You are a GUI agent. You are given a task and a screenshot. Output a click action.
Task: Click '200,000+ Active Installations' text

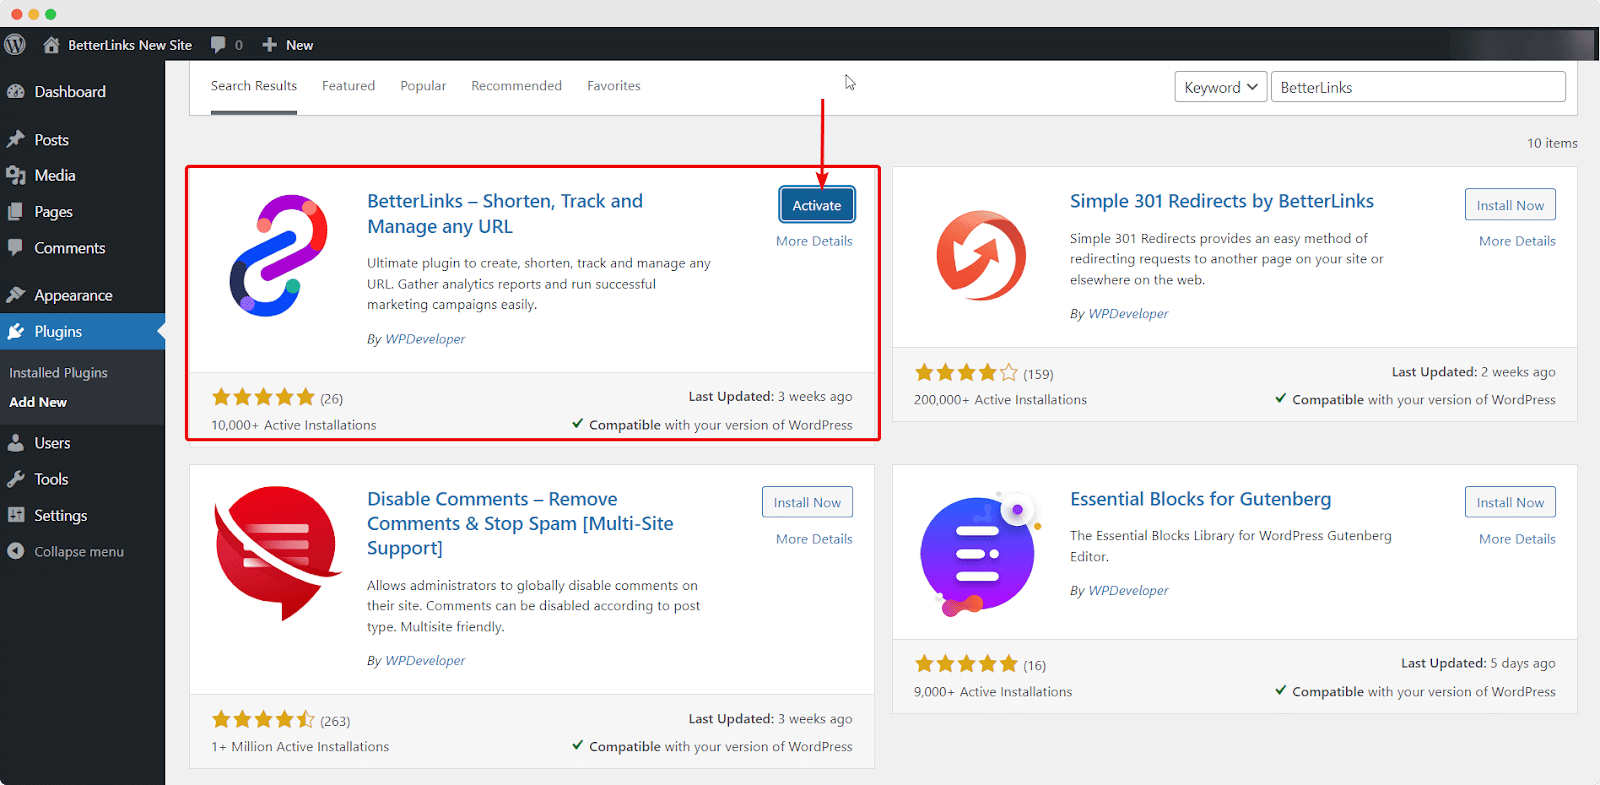1000,399
